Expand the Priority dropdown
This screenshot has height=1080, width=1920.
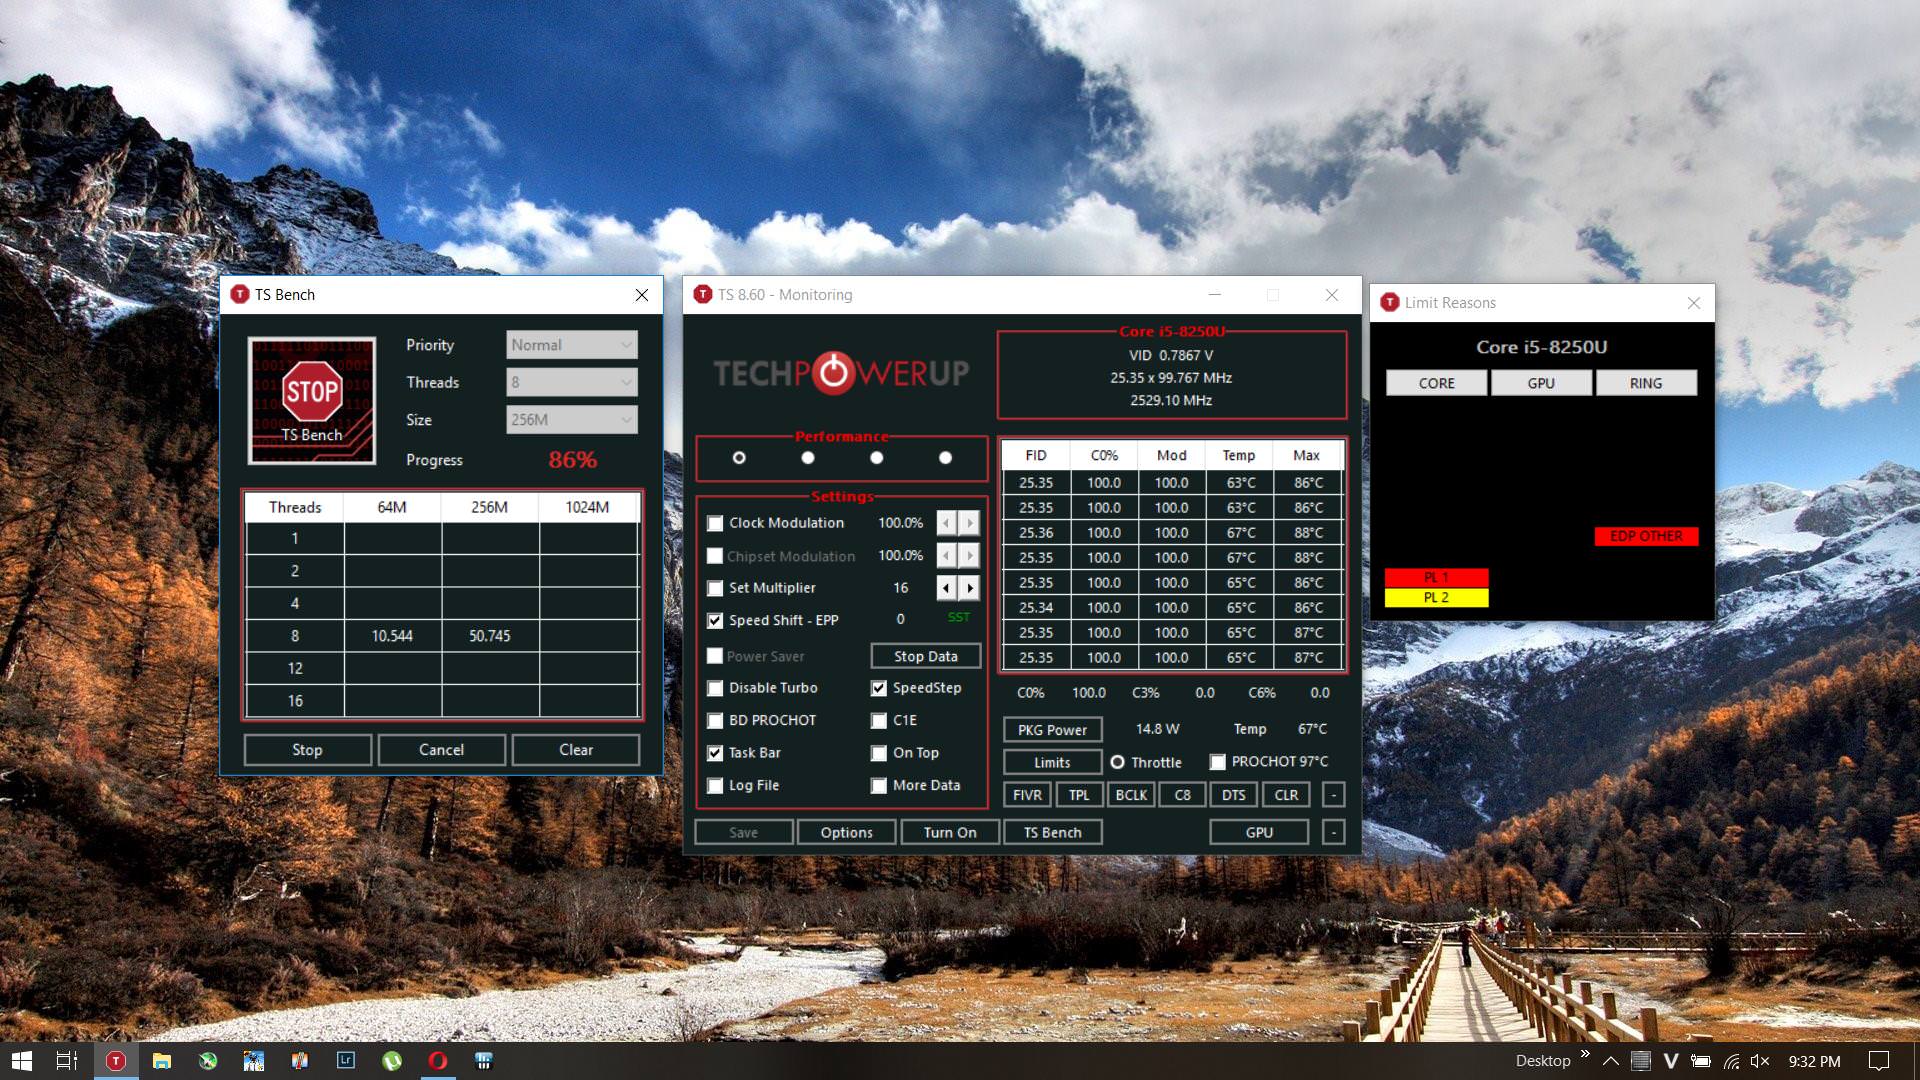coord(571,345)
